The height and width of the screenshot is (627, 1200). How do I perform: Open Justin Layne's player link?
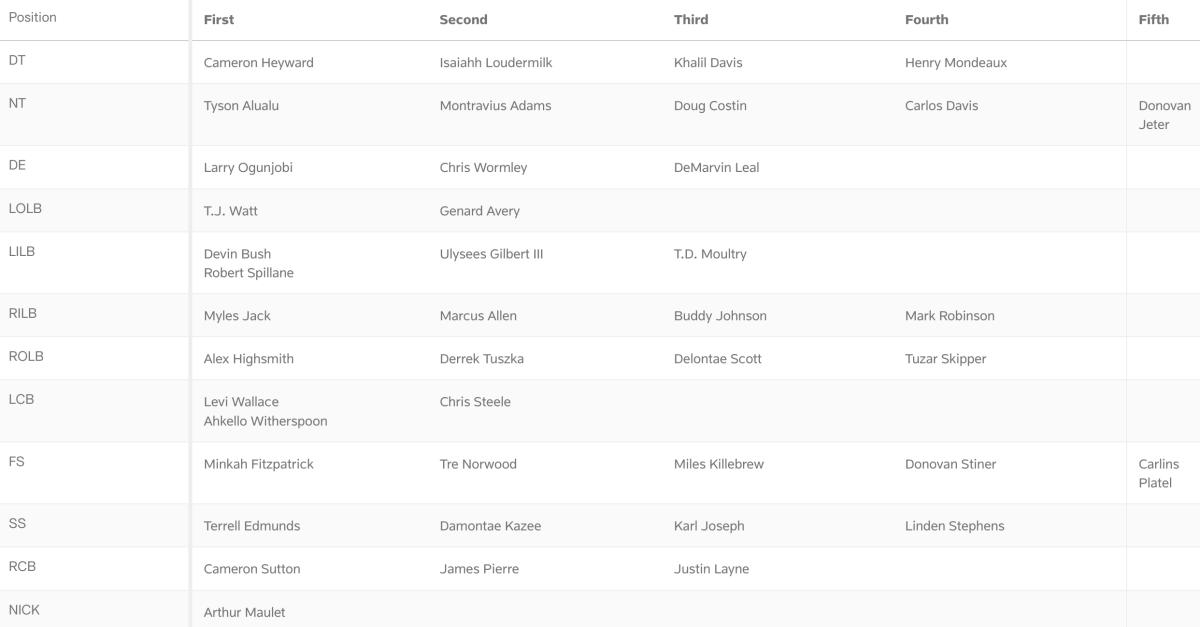point(711,569)
